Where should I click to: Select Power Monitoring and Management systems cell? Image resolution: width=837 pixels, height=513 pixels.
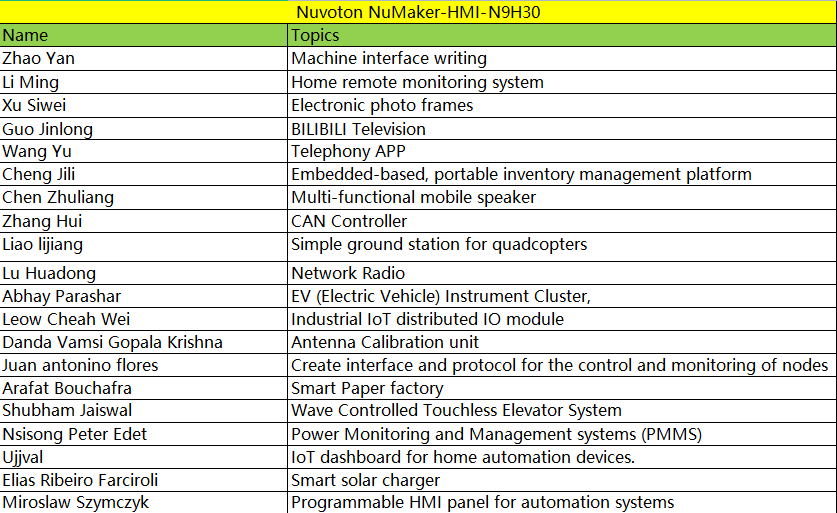562,434
